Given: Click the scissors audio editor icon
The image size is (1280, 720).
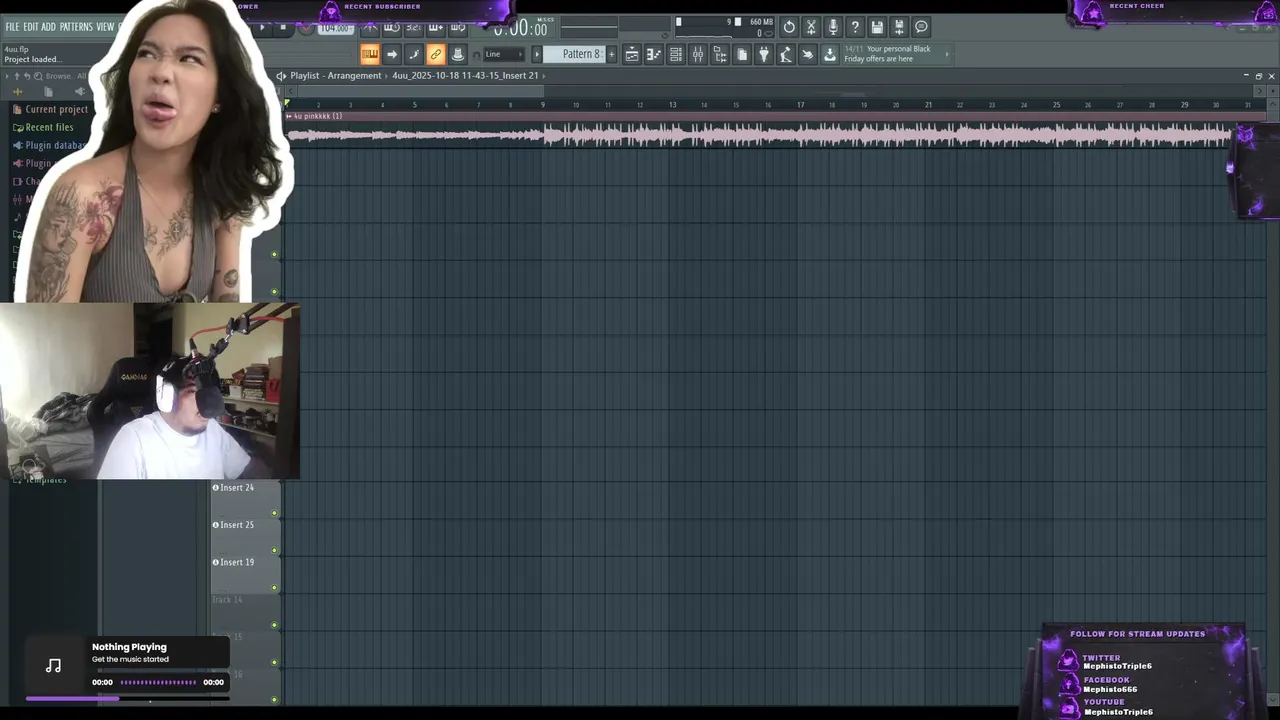Looking at the screenshot, I should (811, 27).
